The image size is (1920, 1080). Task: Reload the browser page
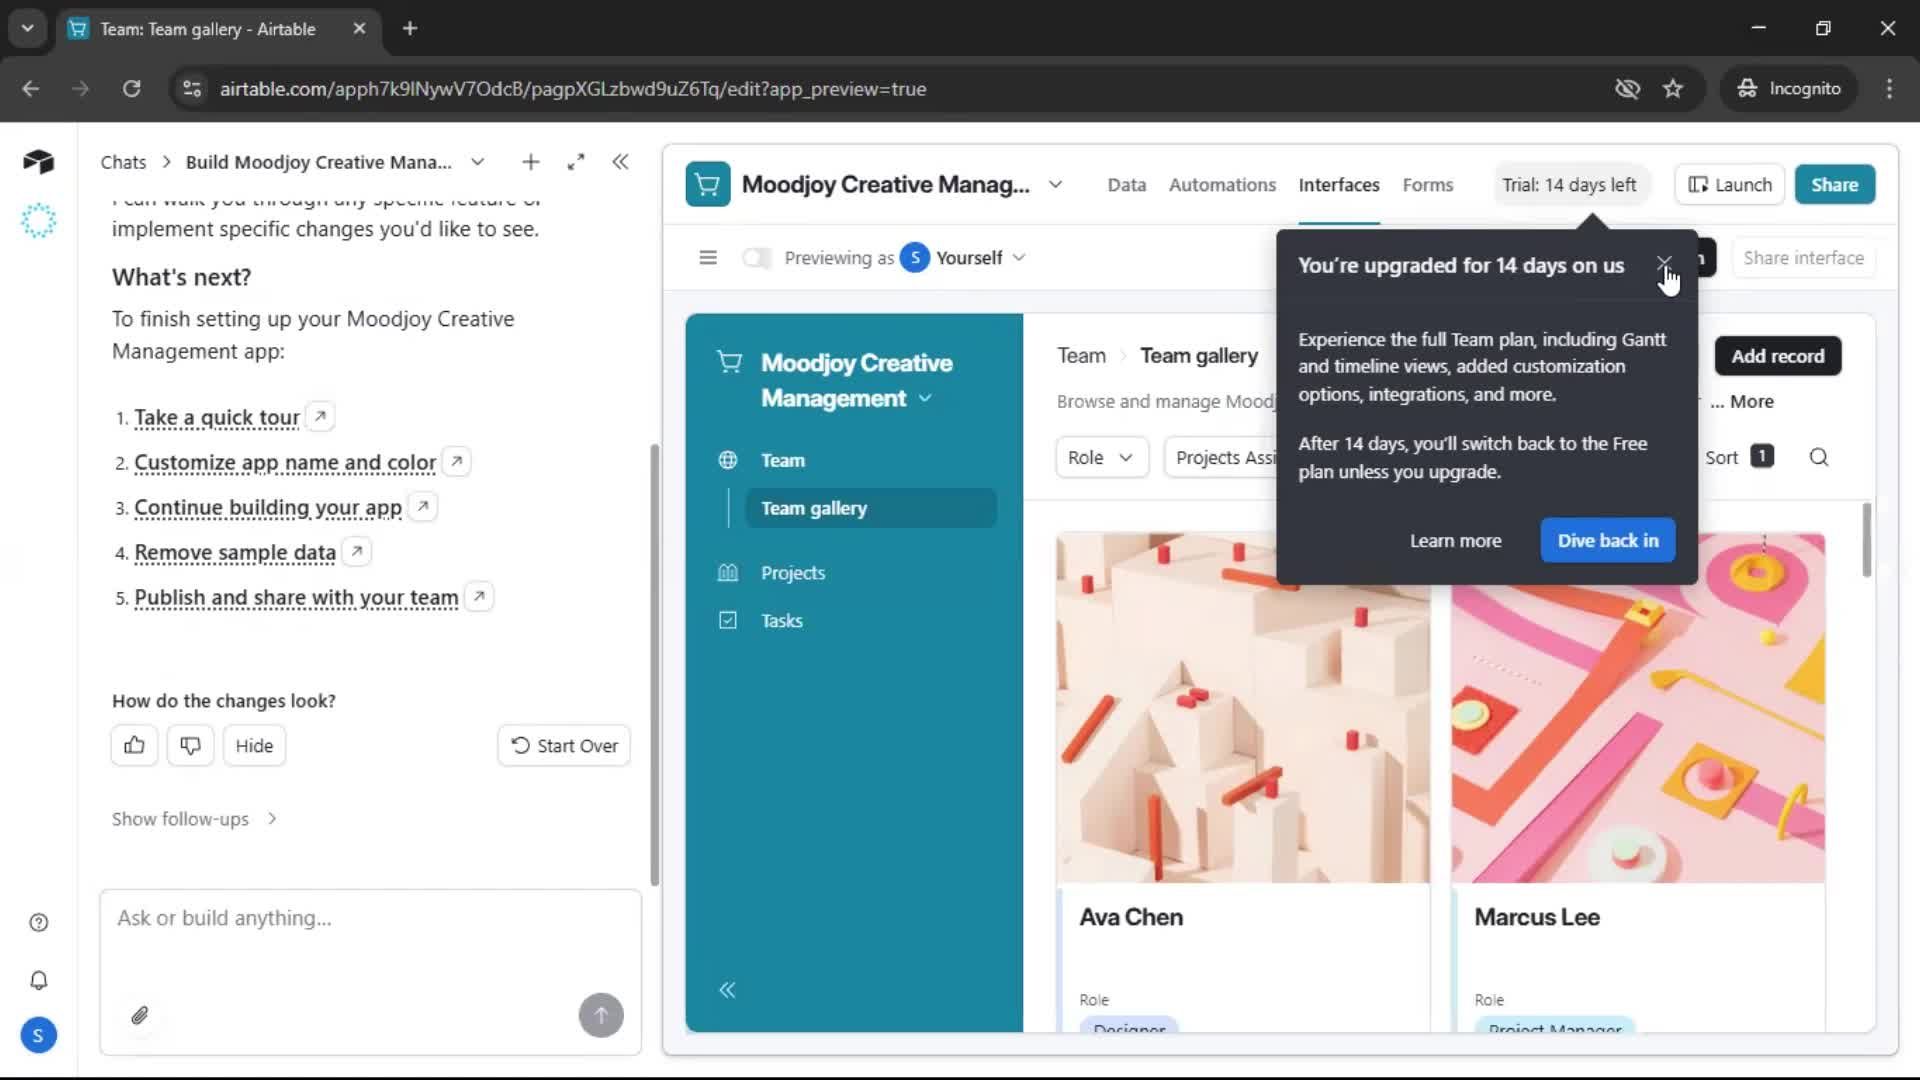coord(131,89)
